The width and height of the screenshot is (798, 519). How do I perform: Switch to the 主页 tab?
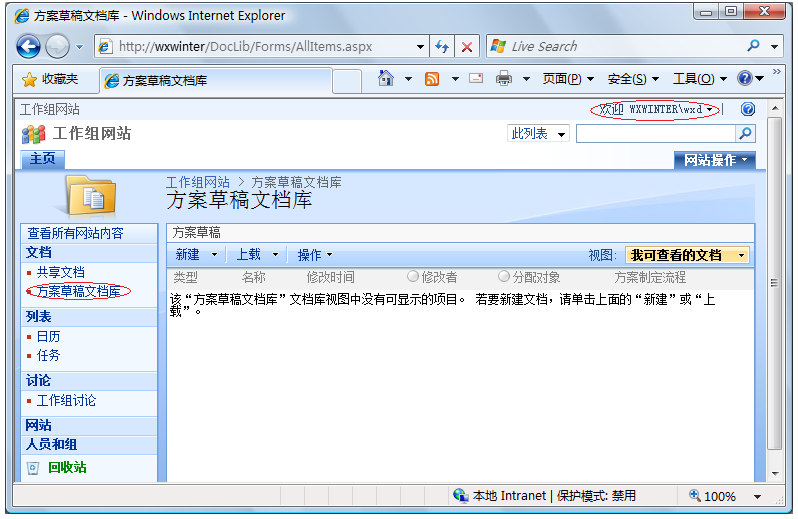tap(43, 159)
